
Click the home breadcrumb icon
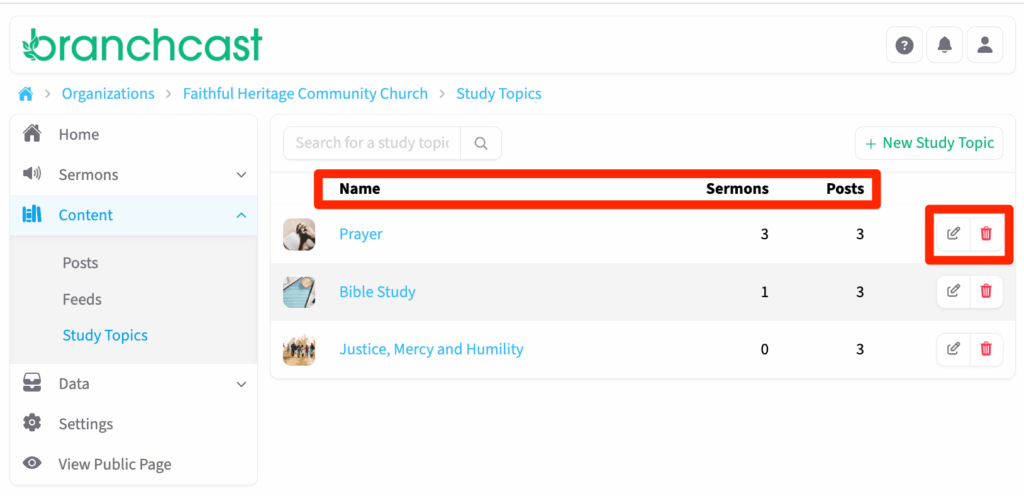(26, 94)
